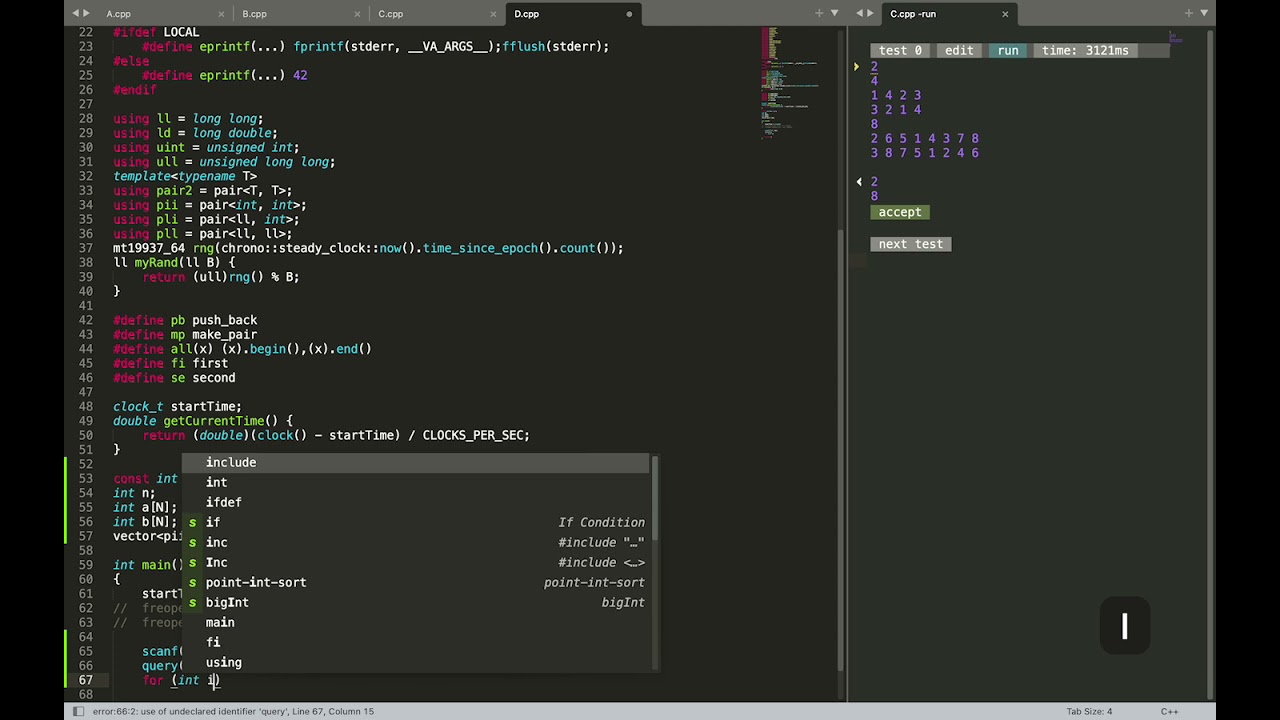Choose 'Inc' #include <…> snippet
Image resolution: width=1280 pixels, height=720 pixels.
pos(417,562)
